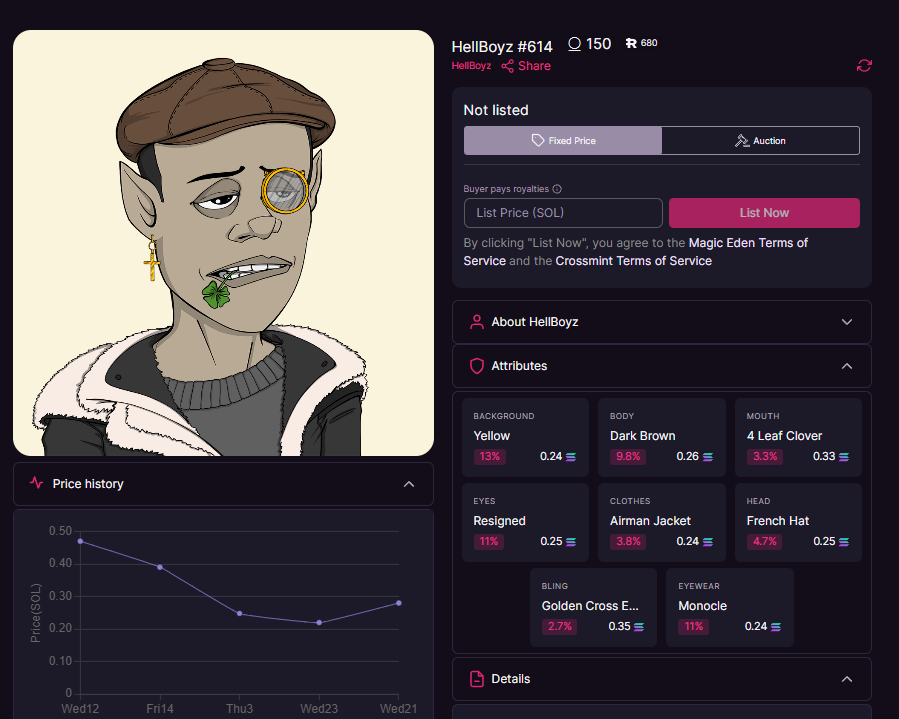Click the Not listed status text

click(496, 110)
